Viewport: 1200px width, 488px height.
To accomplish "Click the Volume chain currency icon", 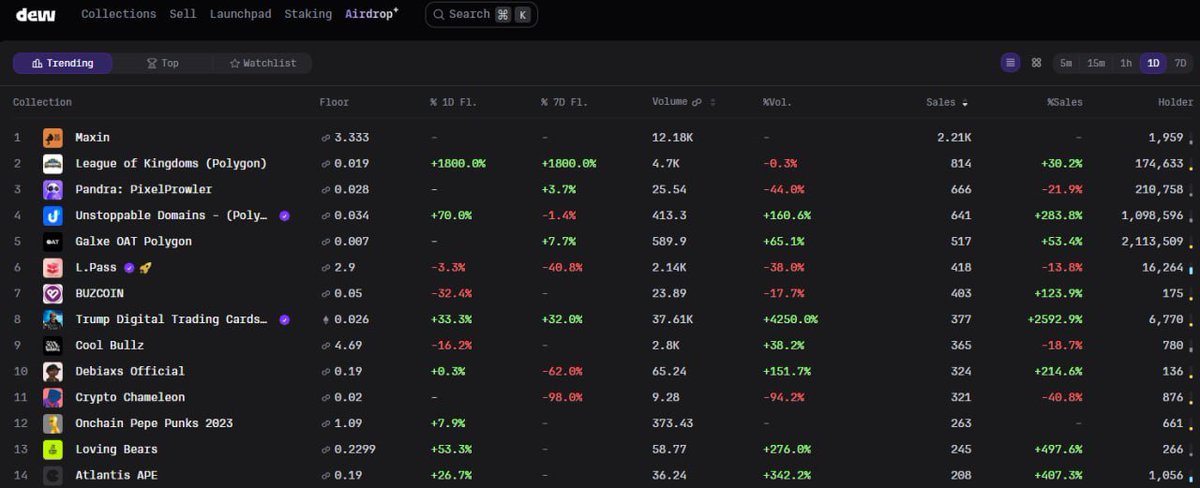I will click(x=696, y=102).
